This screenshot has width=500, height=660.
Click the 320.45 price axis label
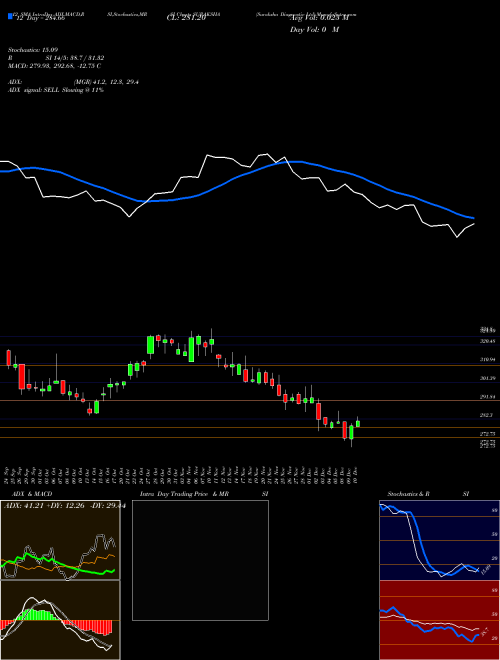point(487,341)
